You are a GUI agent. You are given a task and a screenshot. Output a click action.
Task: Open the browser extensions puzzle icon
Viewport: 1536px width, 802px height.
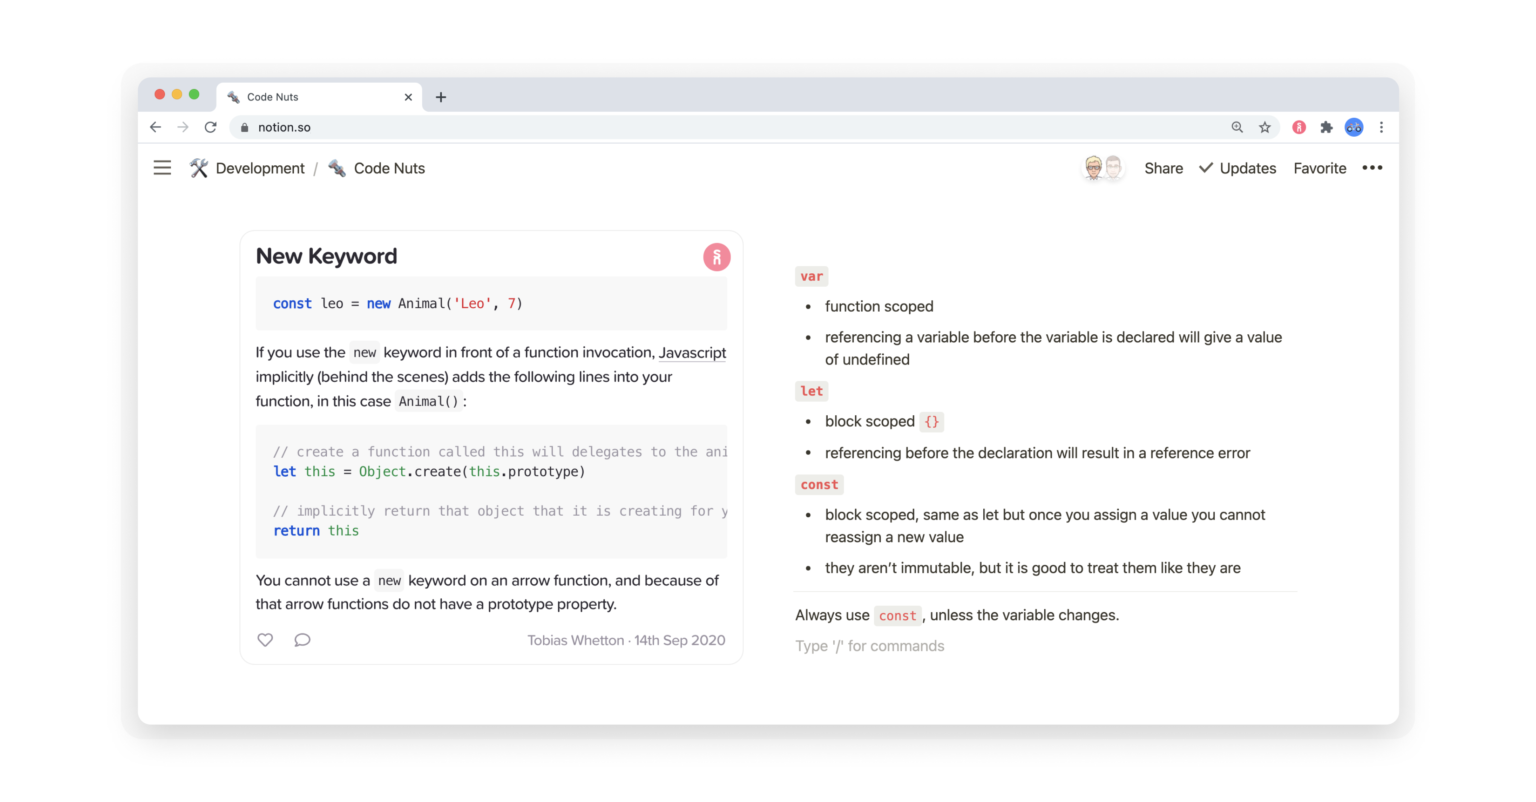tap(1326, 127)
